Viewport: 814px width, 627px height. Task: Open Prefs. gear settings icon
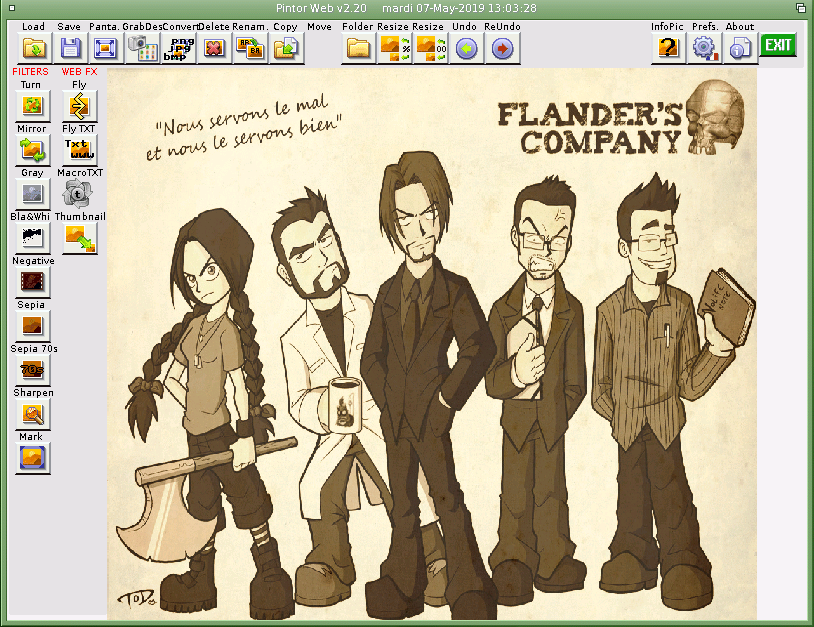point(704,49)
